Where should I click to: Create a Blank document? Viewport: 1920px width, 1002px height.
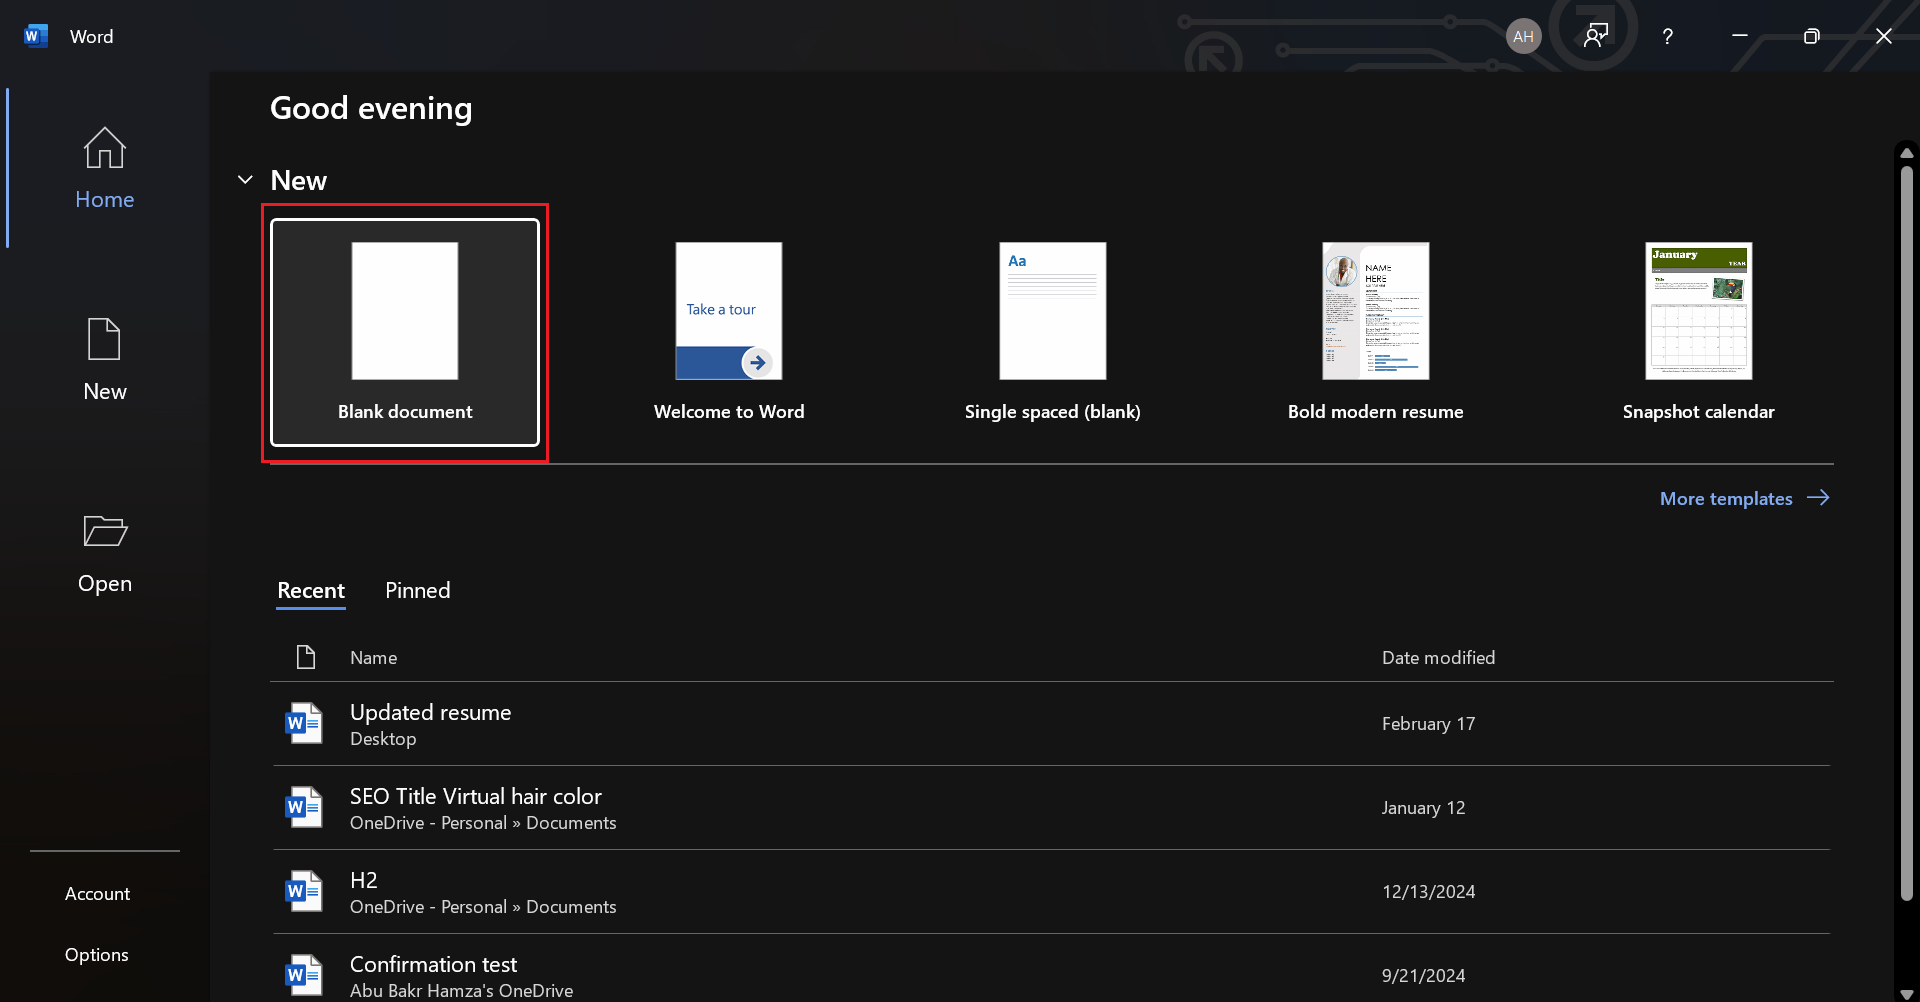coord(405,332)
